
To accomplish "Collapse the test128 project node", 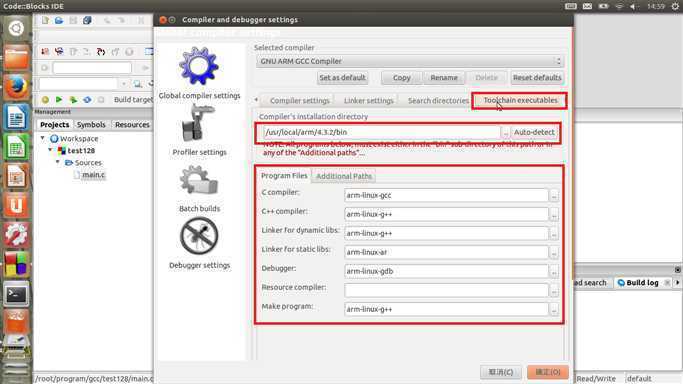I will pos(50,150).
